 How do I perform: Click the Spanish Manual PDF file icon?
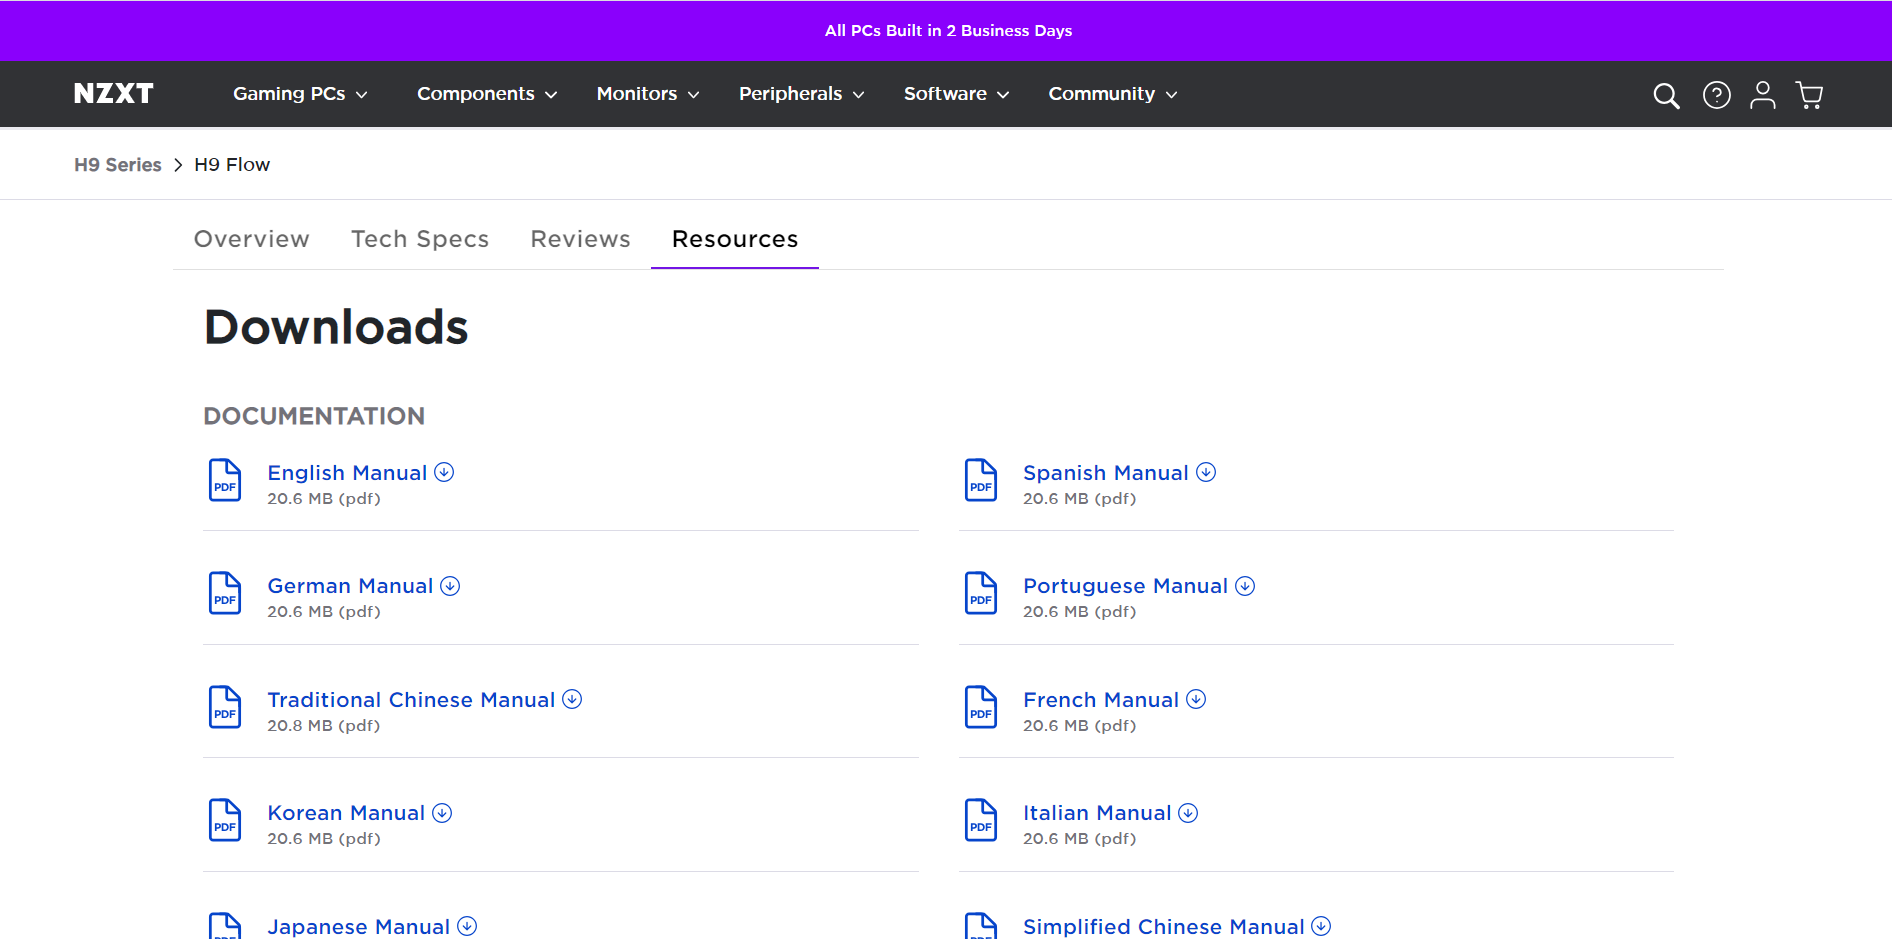(980, 481)
